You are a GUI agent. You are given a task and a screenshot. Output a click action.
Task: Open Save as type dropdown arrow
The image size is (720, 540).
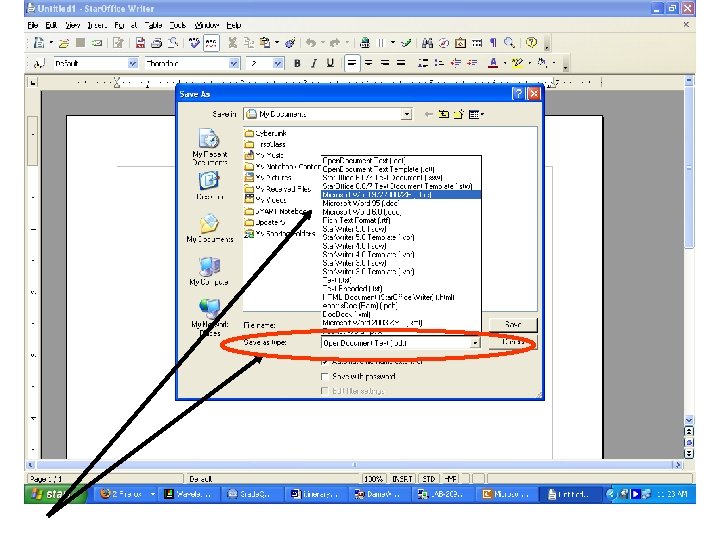(x=475, y=343)
